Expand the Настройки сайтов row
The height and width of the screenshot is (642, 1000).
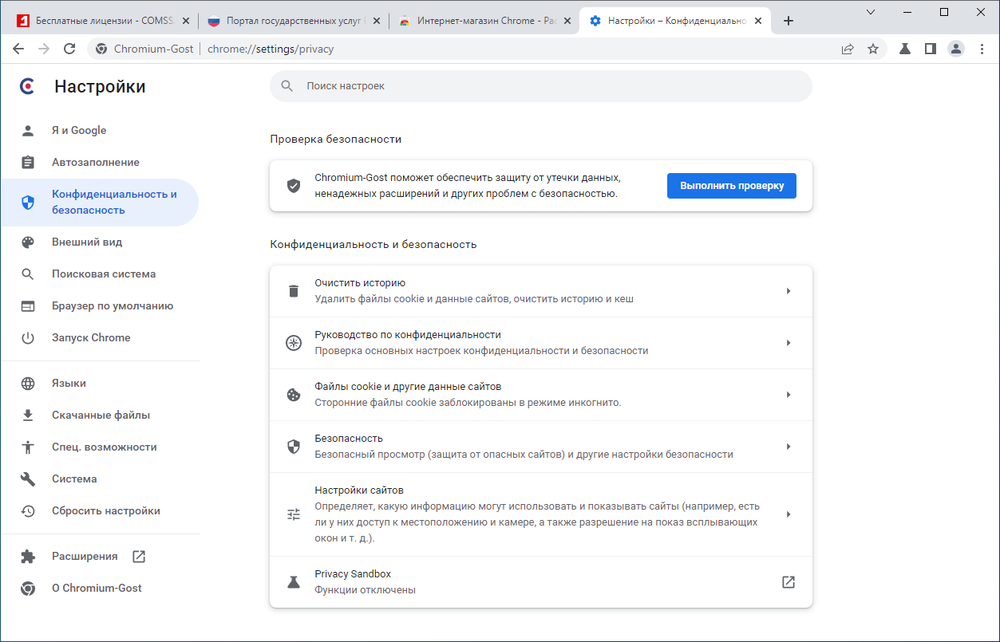(540, 514)
